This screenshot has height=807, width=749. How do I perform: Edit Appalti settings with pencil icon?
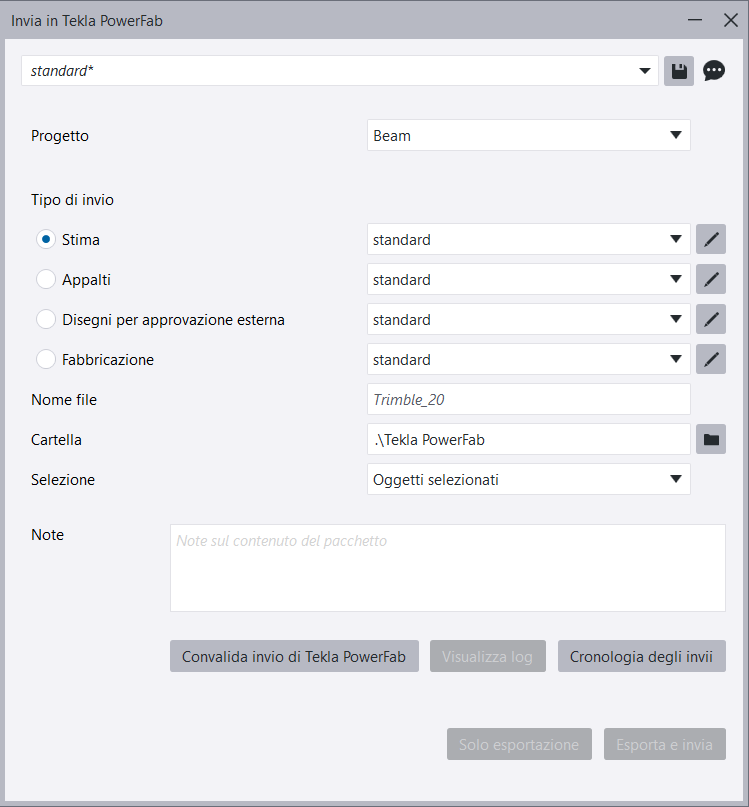point(711,280)
